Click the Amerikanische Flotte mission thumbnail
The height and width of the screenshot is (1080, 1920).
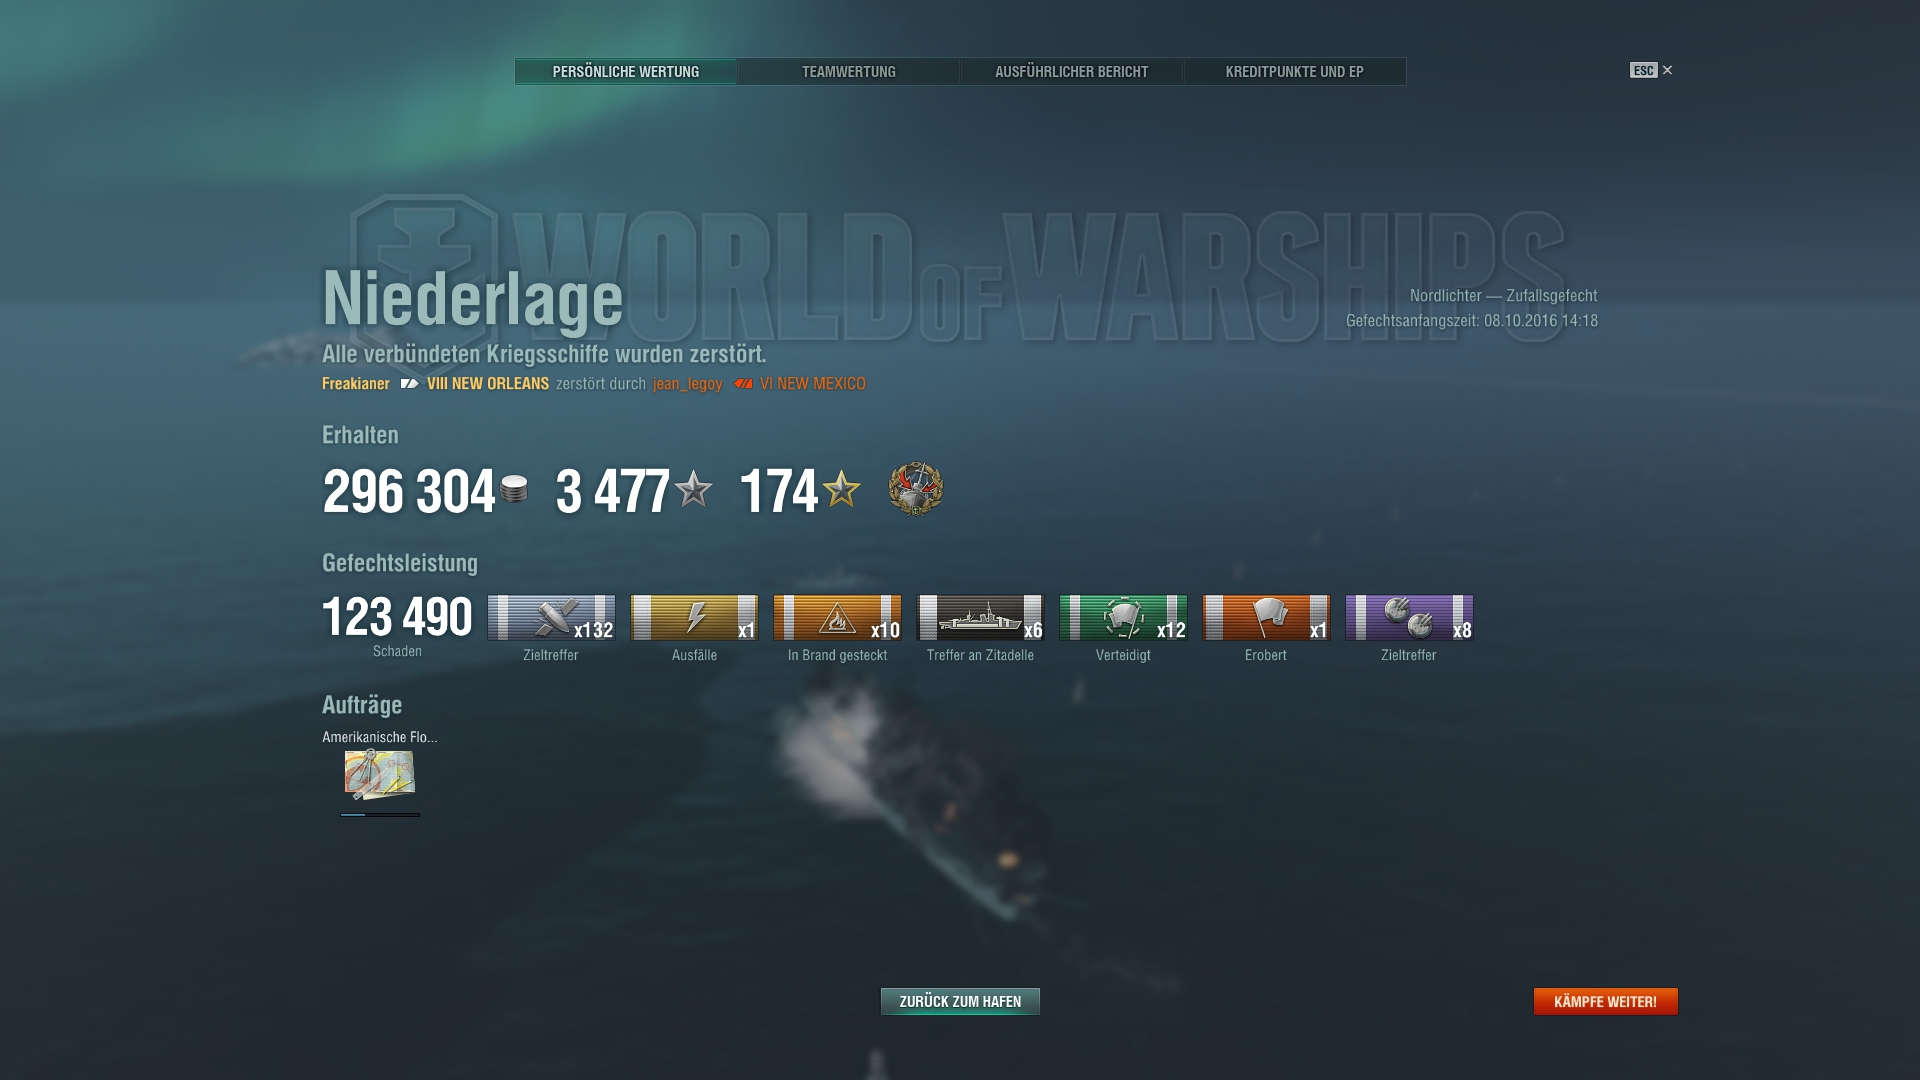[380, 774]
